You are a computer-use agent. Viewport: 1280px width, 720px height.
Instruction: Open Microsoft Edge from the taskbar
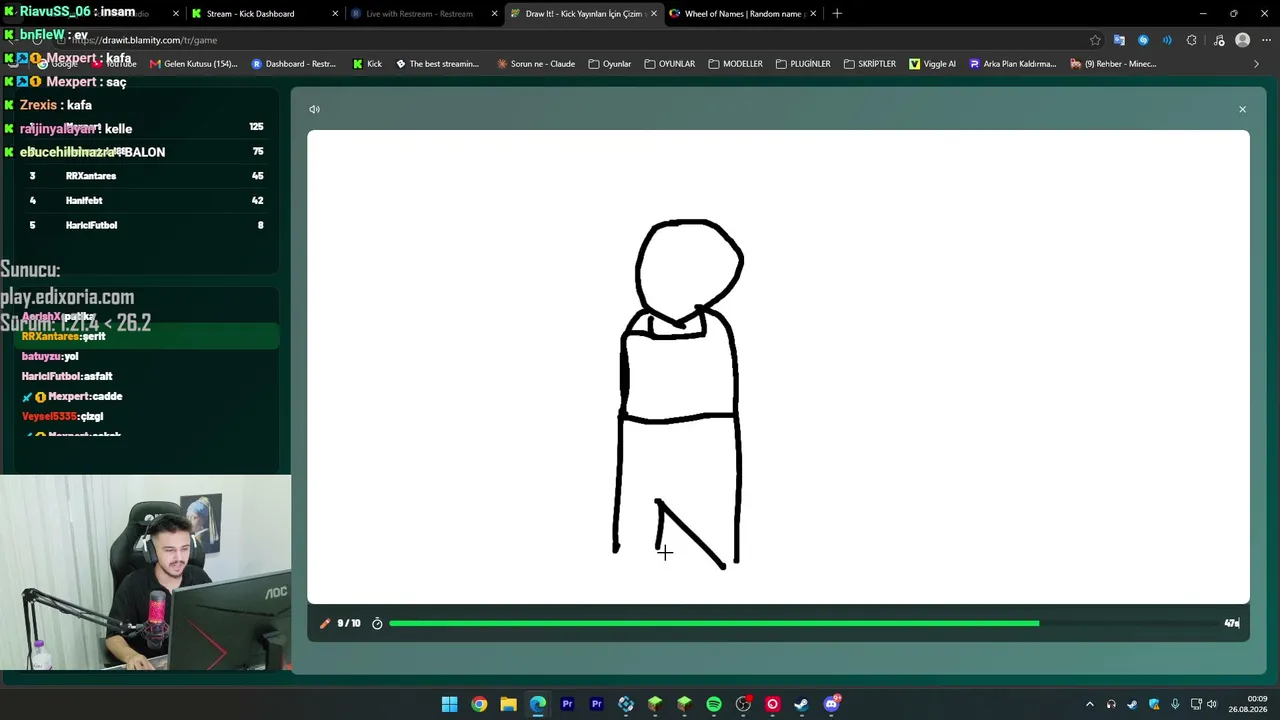click(x=538, y=704)
